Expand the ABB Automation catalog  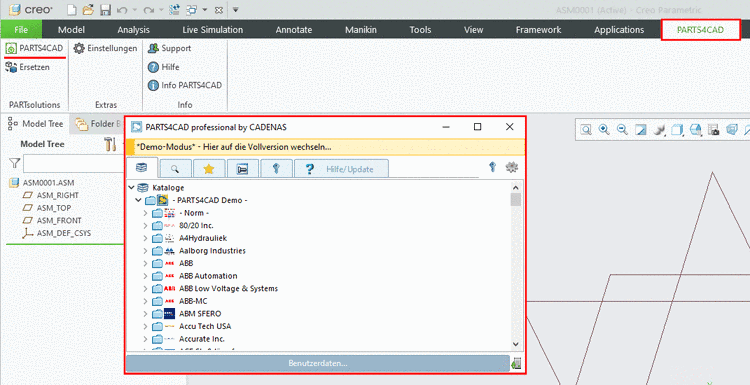pos(145,276)
